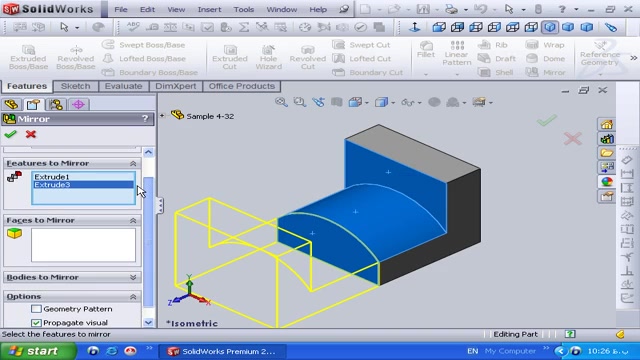Collapse the Features to Mirror section
Viewport: 640px width, 360px height.
[x=133, y=163]
